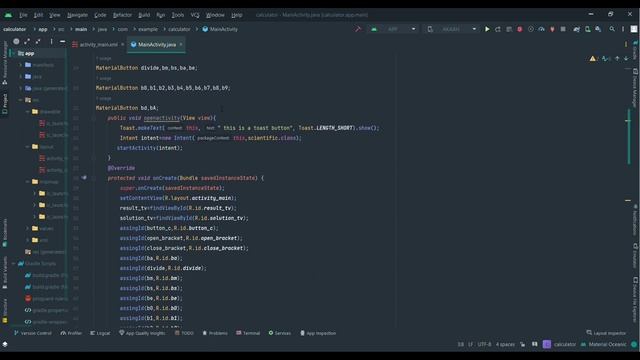Toggle the read-only lock icon in the status bar
Image resolution: width=640 pixels, height=360 pixels.
(x=523, y=344)
